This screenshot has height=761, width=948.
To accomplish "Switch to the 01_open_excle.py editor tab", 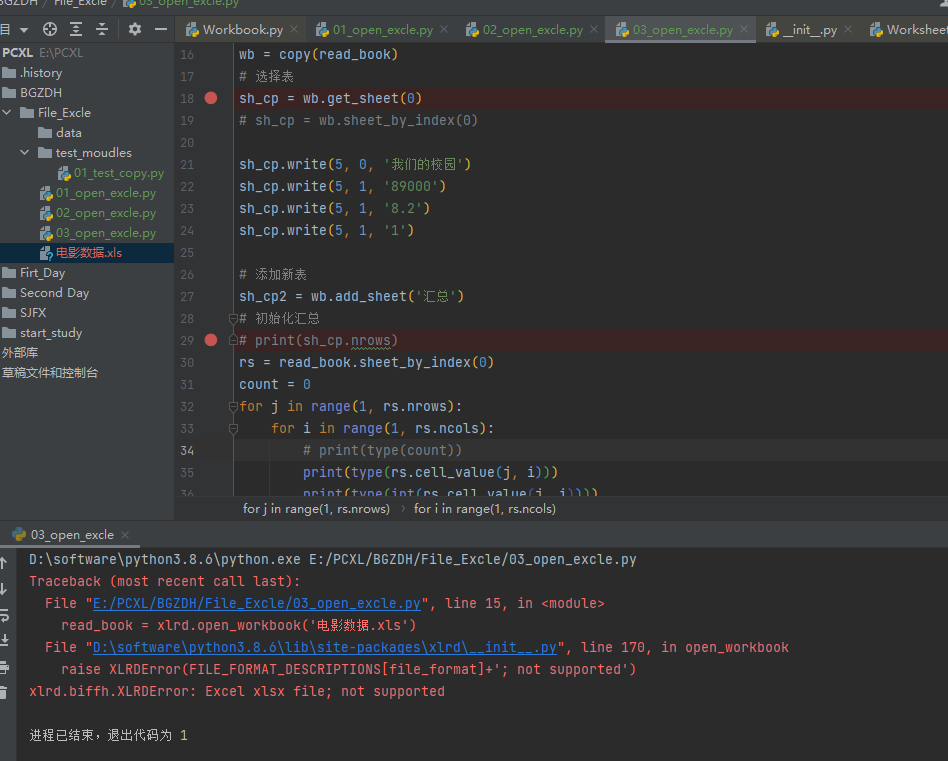I will tap(382, 30).
